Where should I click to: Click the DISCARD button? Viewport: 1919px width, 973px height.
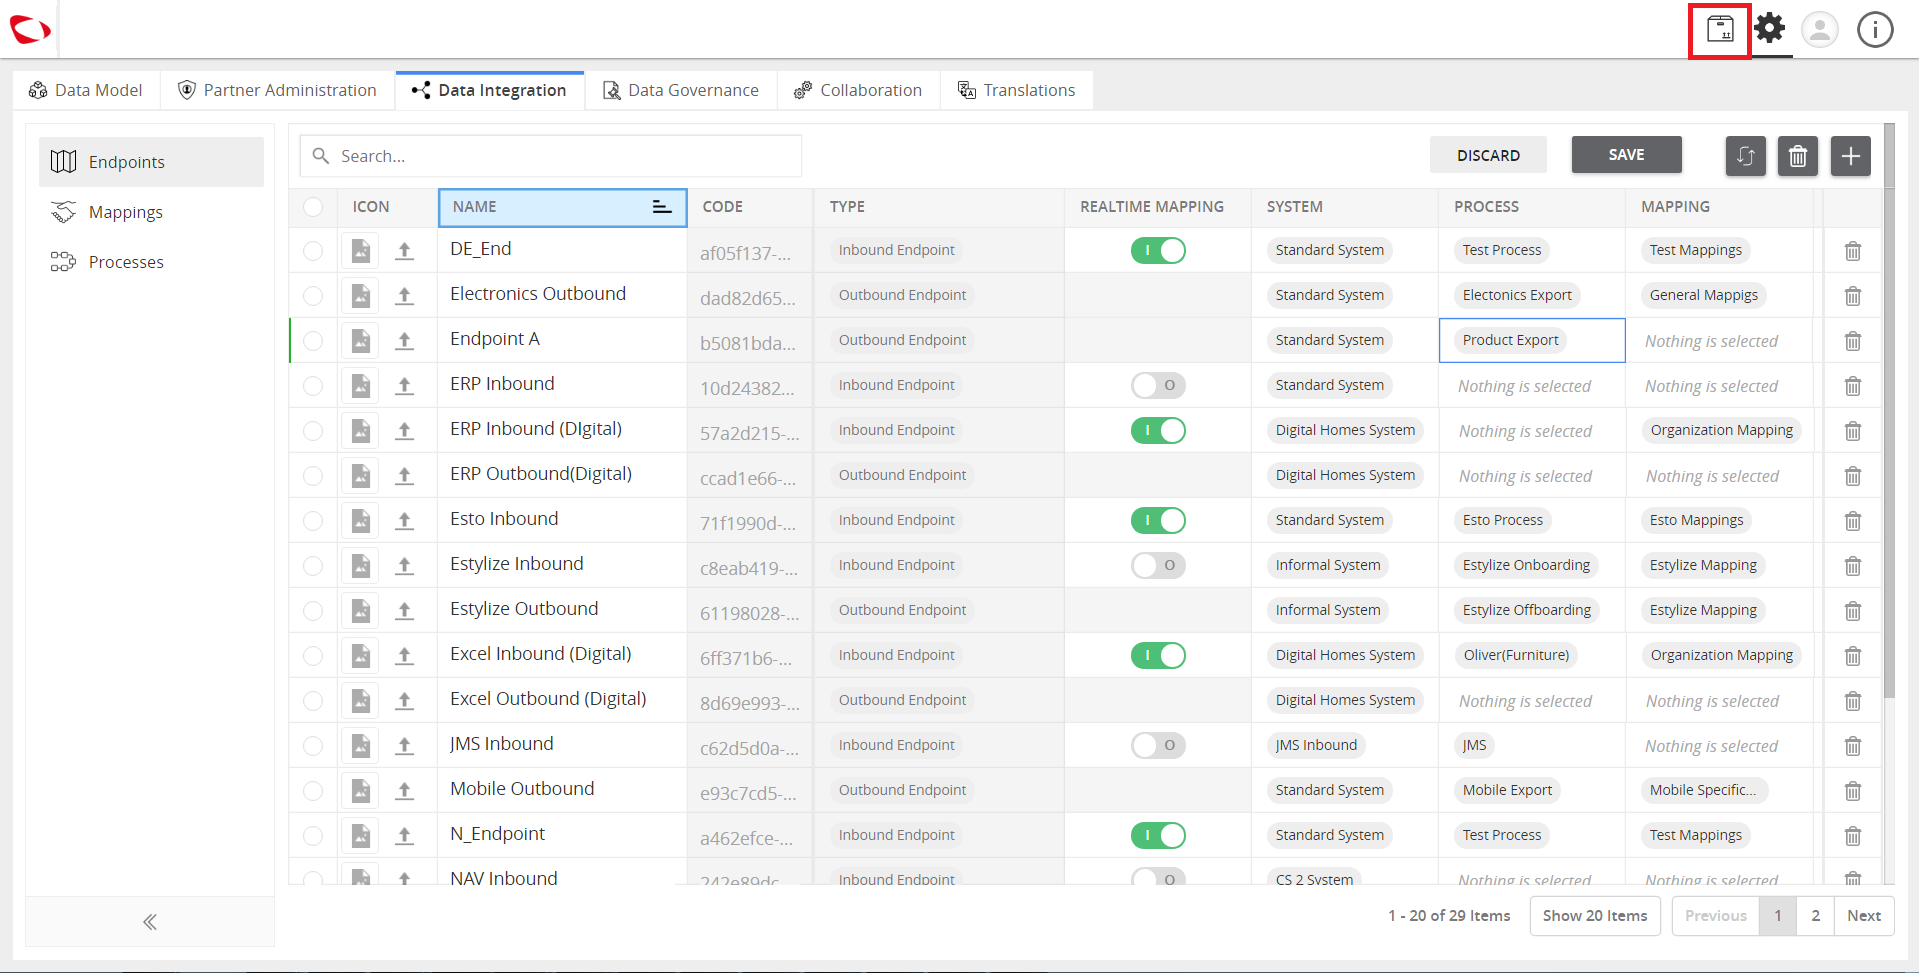(x=1488, y=155)
